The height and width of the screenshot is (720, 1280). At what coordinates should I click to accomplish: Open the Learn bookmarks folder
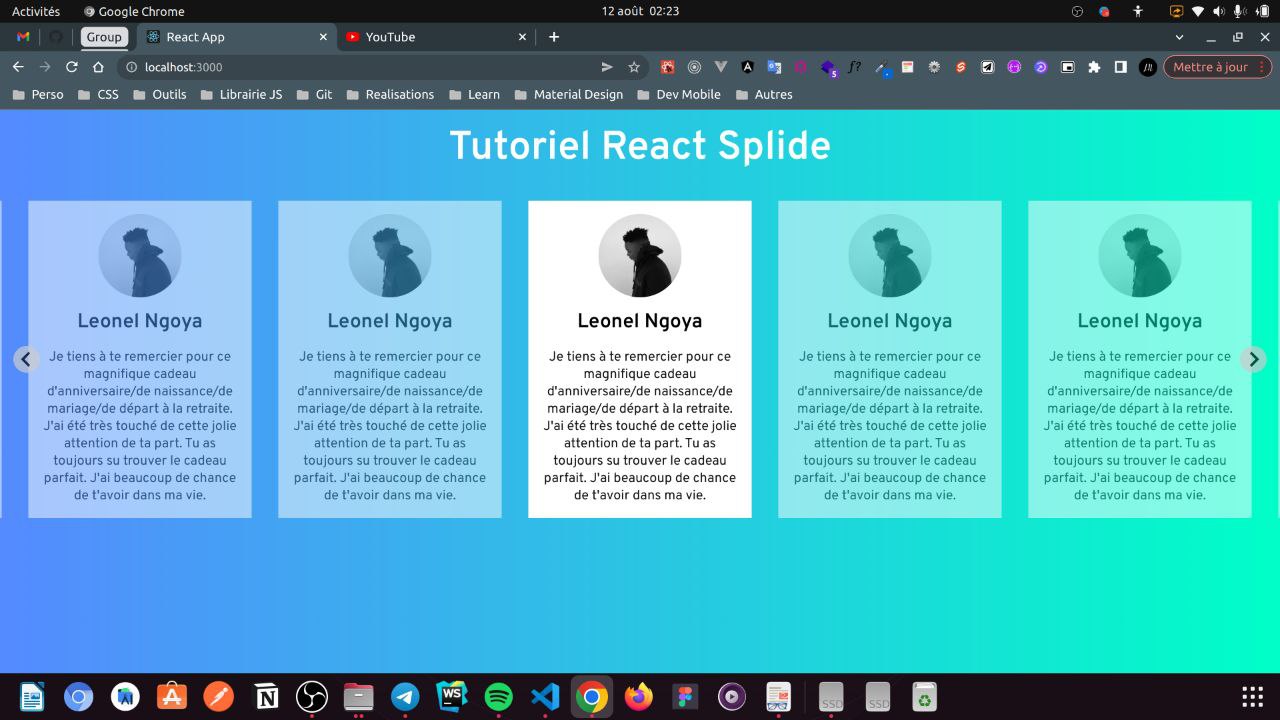pos(473,94)
